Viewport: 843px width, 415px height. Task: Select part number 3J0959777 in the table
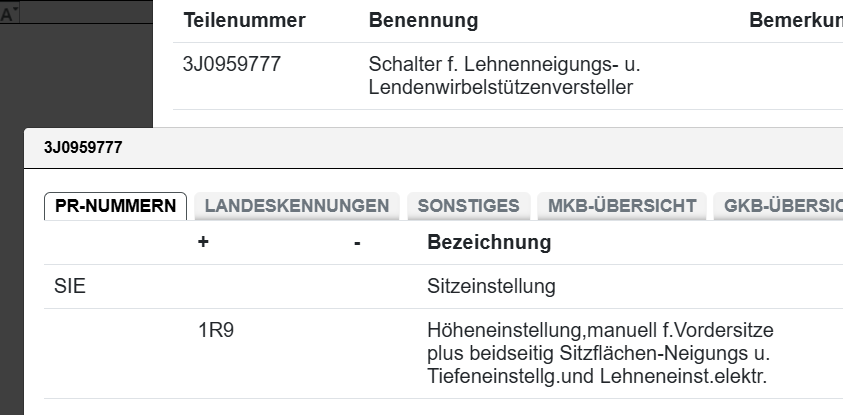232,65
